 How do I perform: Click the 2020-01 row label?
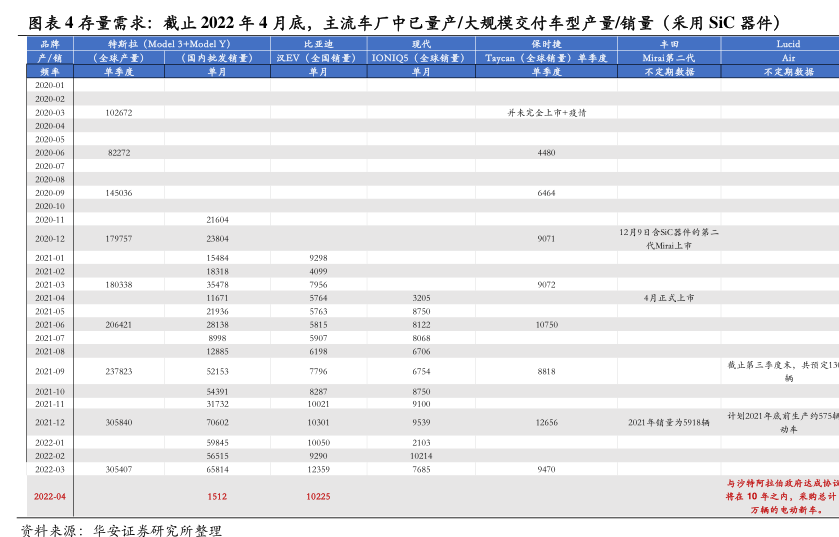point(49,86)
